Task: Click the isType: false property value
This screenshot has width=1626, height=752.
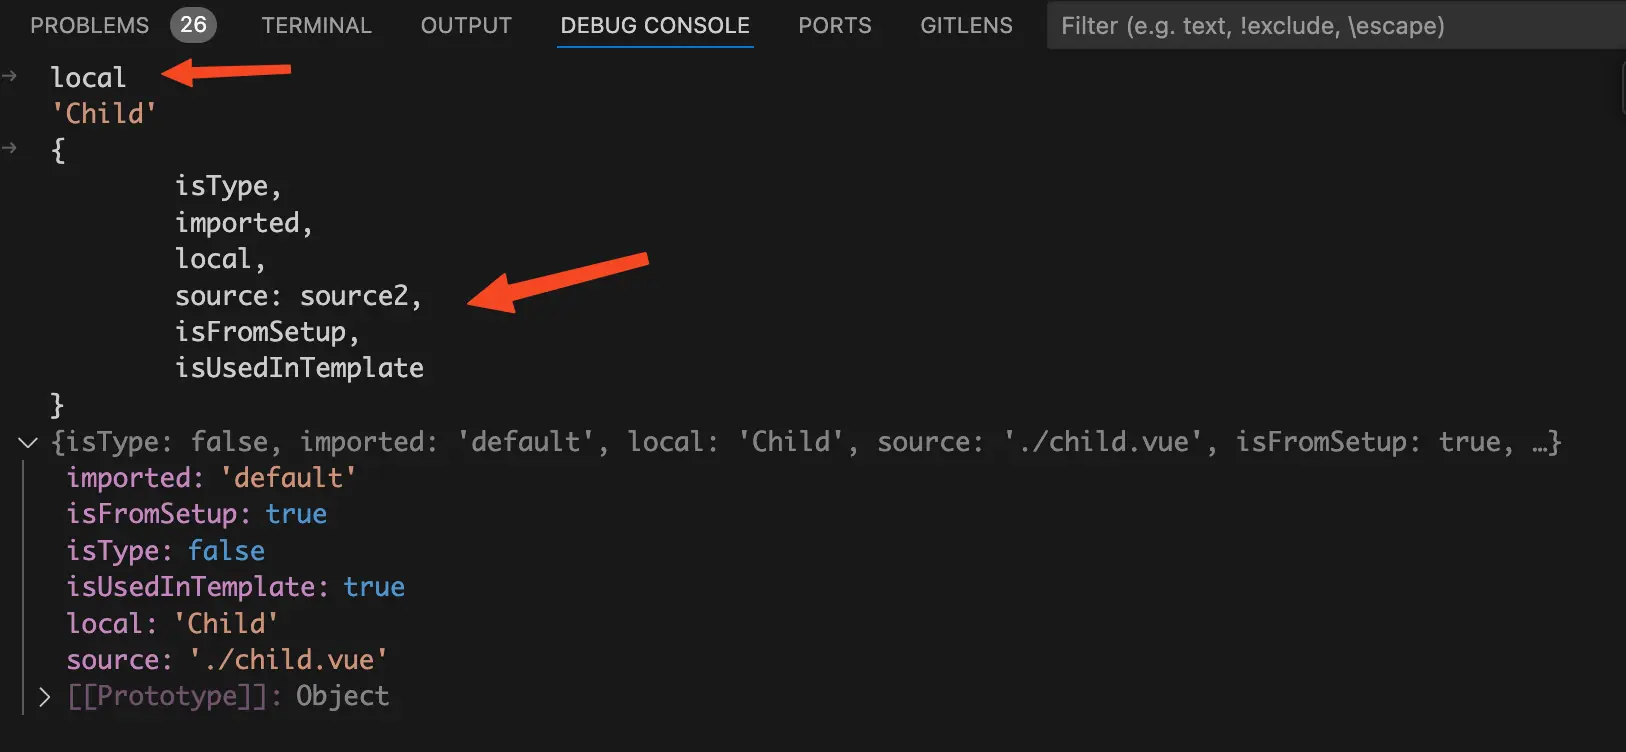Action: coord(226,550)
